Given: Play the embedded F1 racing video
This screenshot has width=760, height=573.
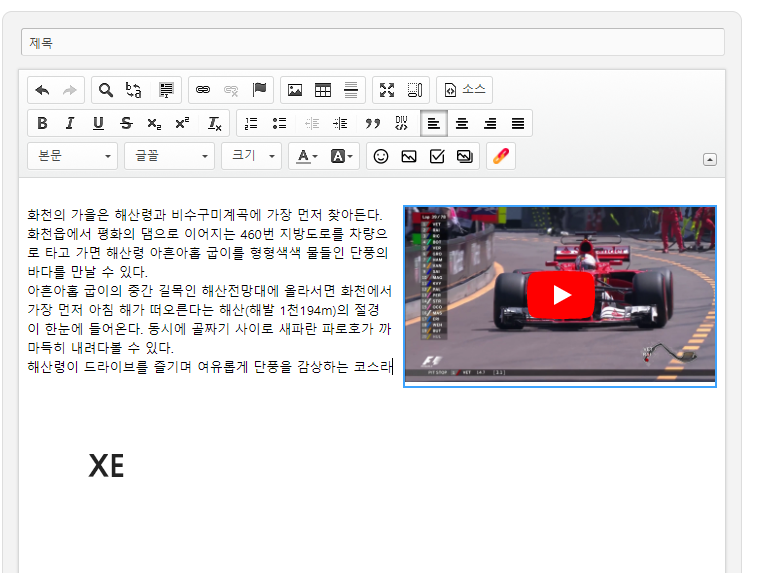Looking at the screenshot, I should click(x=560, y=295).
